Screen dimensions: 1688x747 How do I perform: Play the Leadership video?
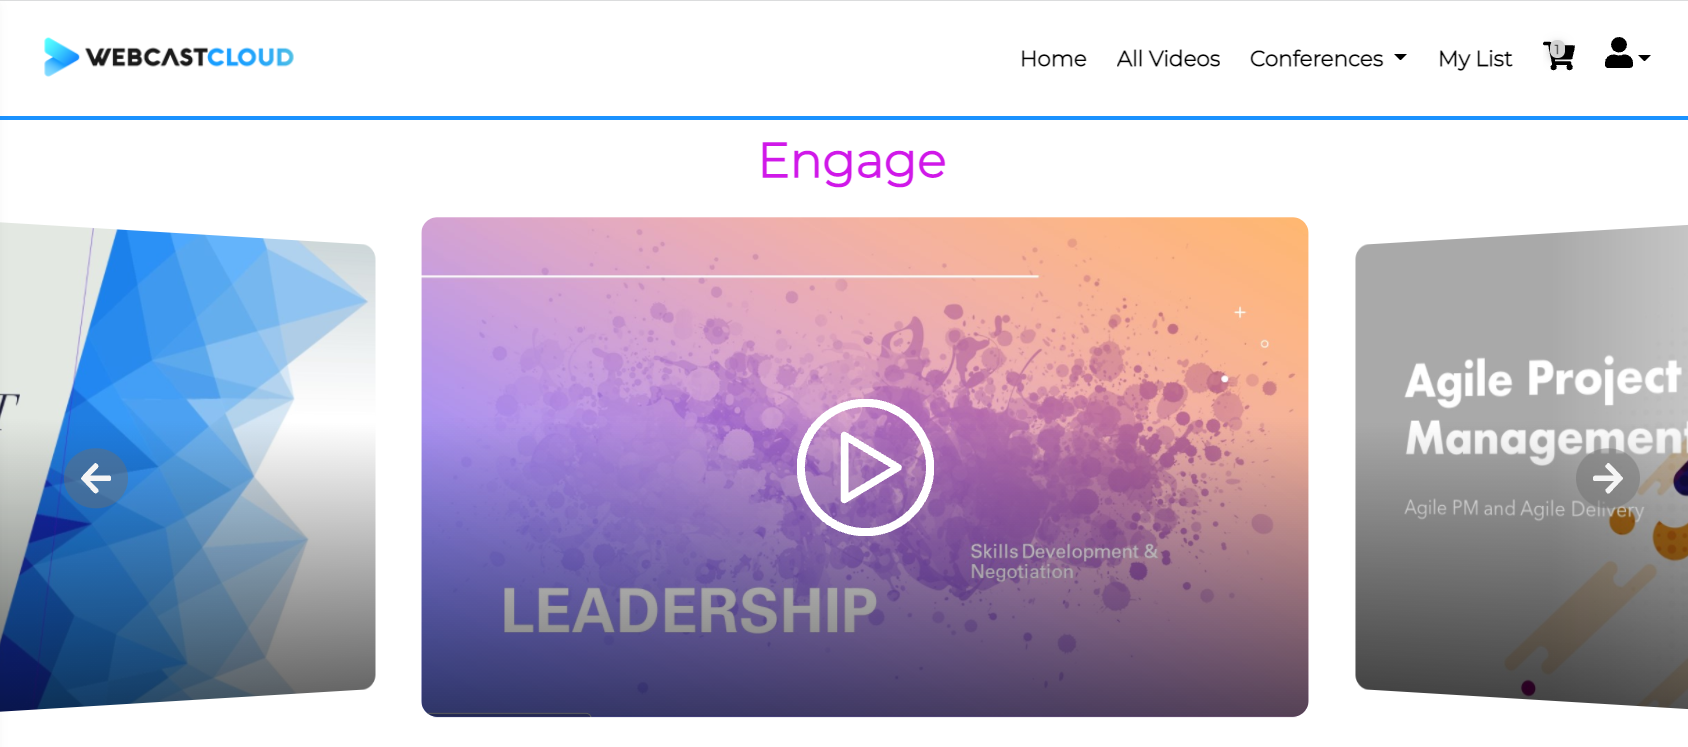tap(865, 467)
